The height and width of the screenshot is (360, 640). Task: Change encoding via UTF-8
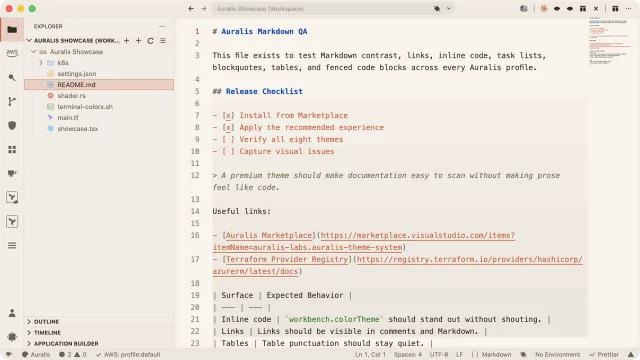(439, 354)
